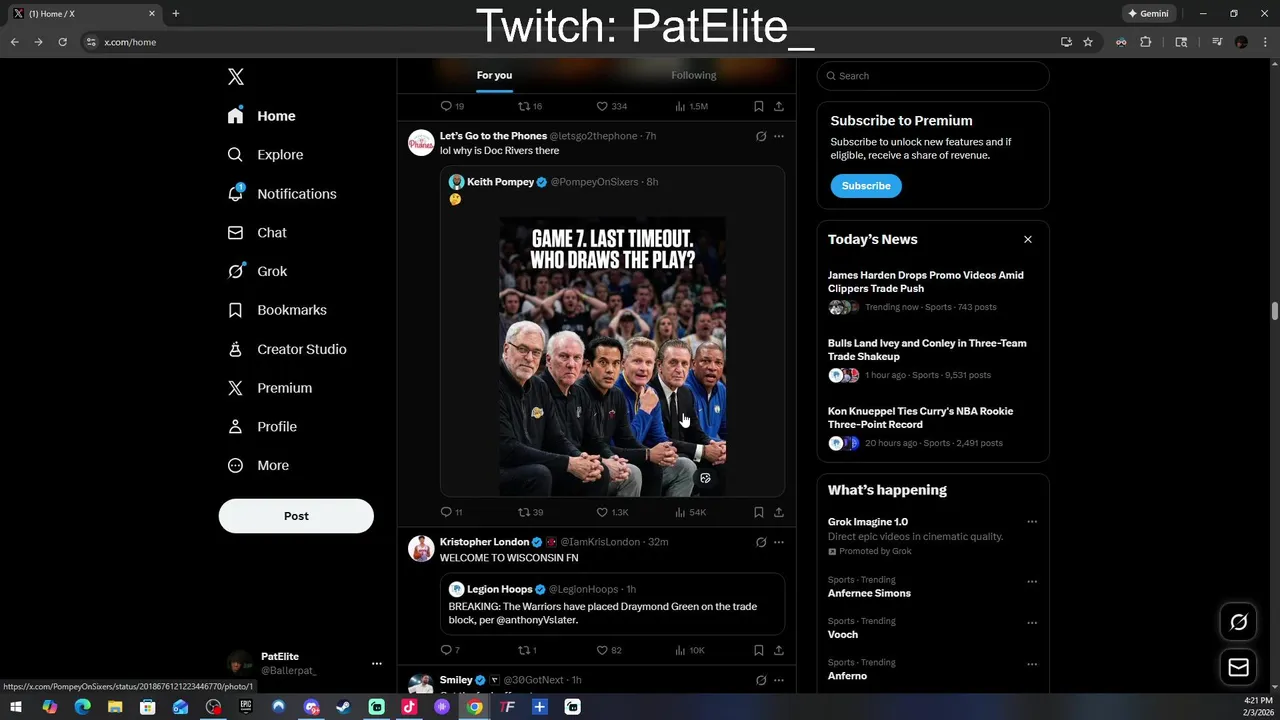Bookmark this tab with the star icon

[x=1088, y=42]
